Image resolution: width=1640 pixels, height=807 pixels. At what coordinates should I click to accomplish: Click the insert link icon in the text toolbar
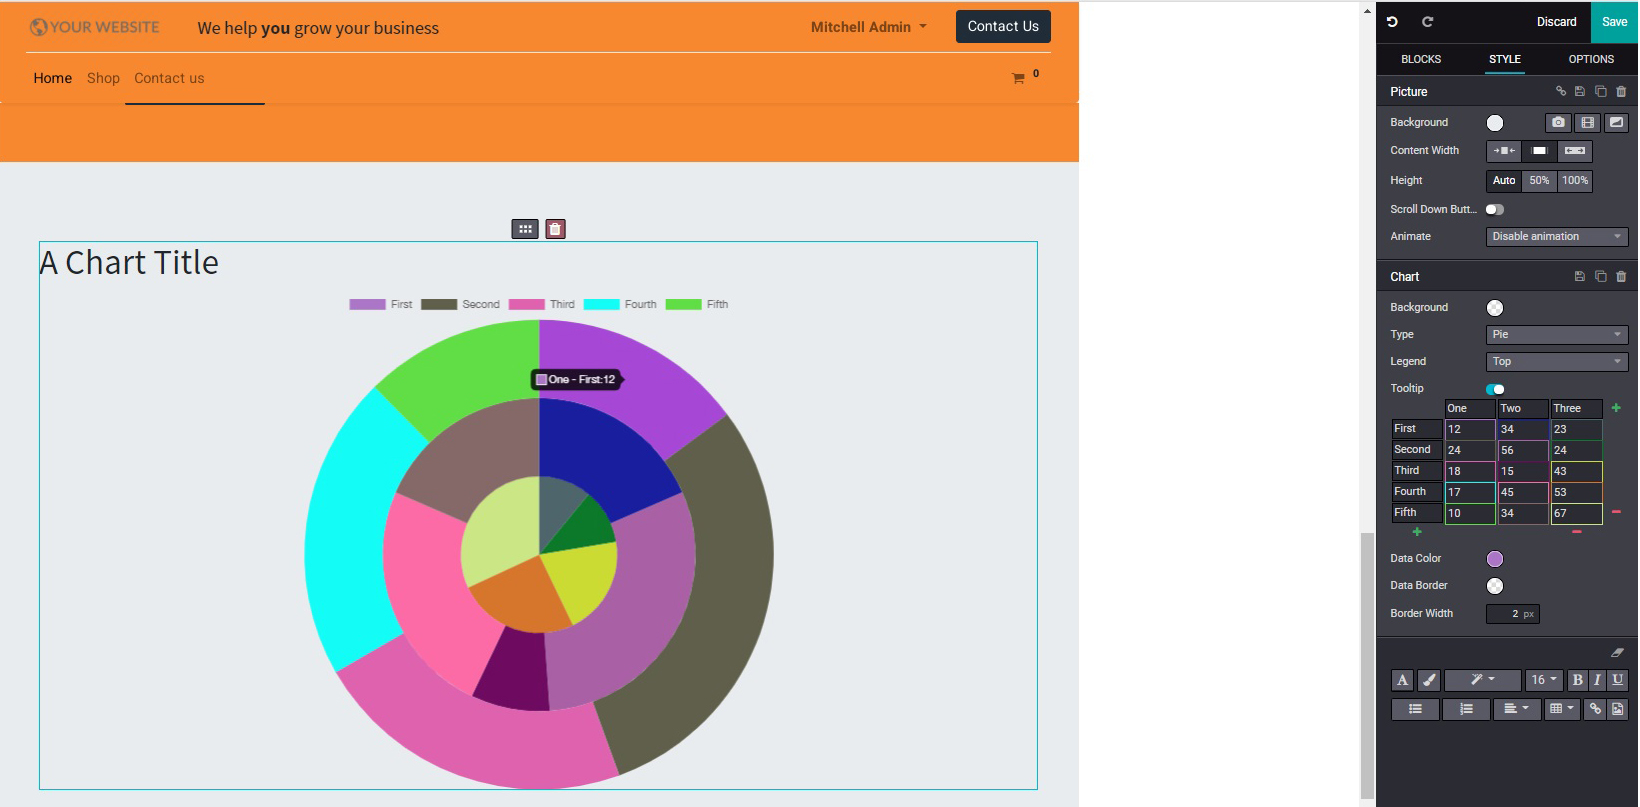[x=1595, y=709]
